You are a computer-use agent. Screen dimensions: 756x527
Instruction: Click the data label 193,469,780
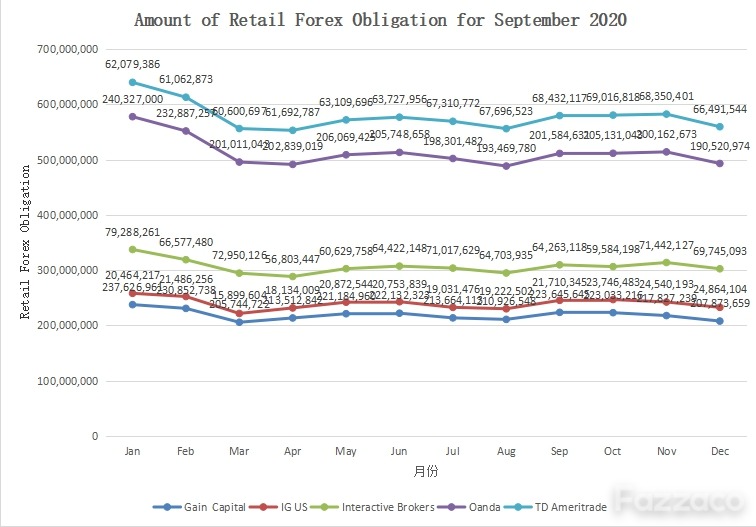pyautogui.click(x=506, y=149)
